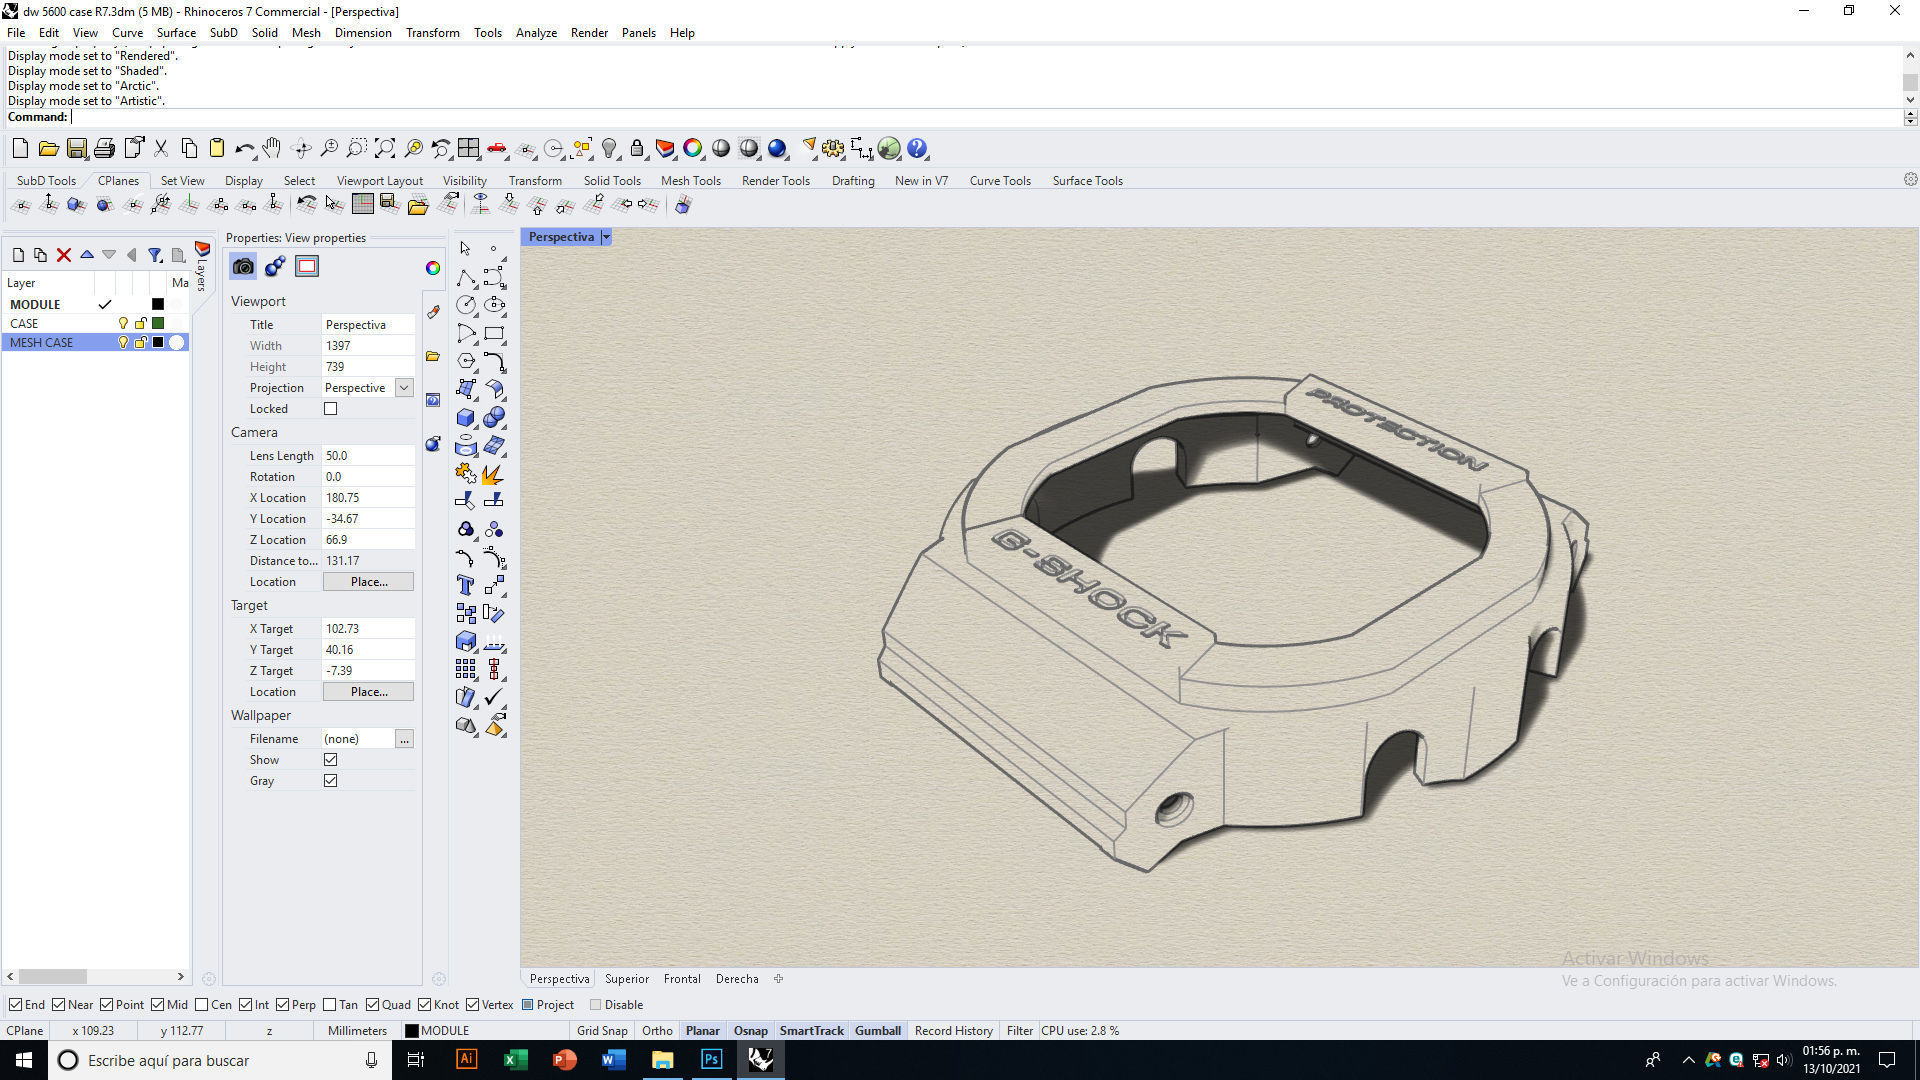
Task: Switch to the Frontal viewport tab
Action: (x=682, y=979)
